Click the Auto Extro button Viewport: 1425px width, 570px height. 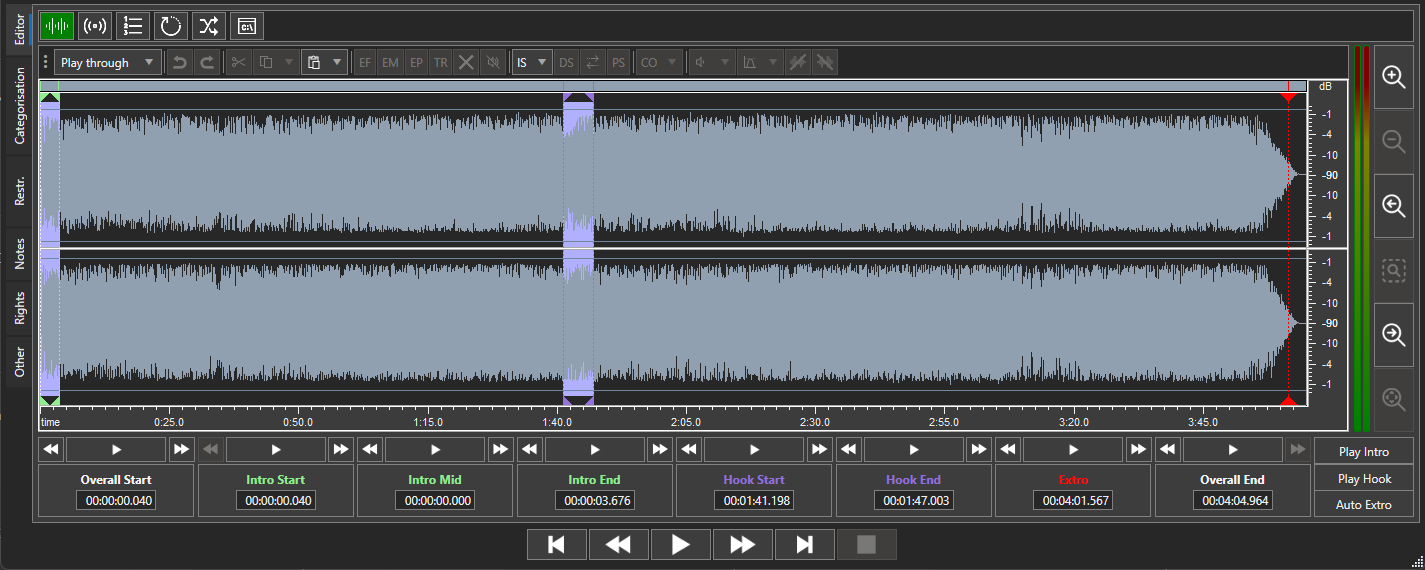coord(1364,504)
